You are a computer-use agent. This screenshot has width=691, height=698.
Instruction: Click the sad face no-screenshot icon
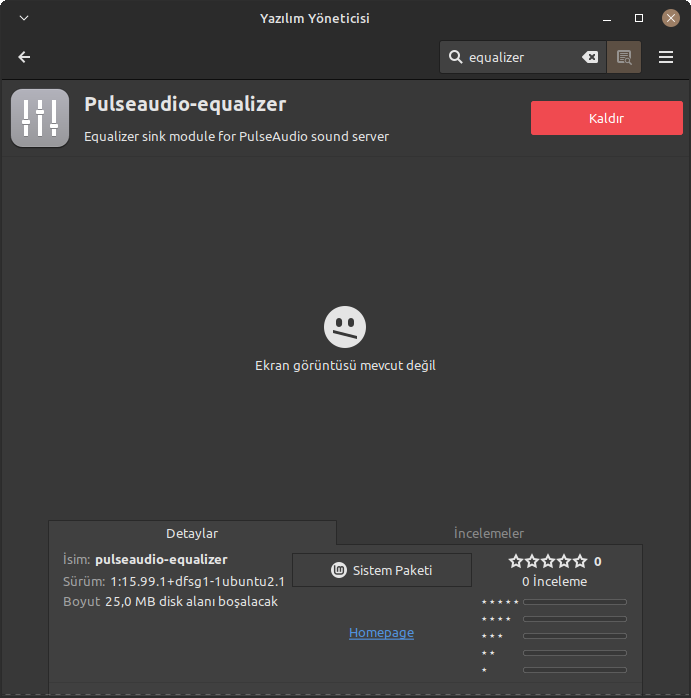pos(345,327)
